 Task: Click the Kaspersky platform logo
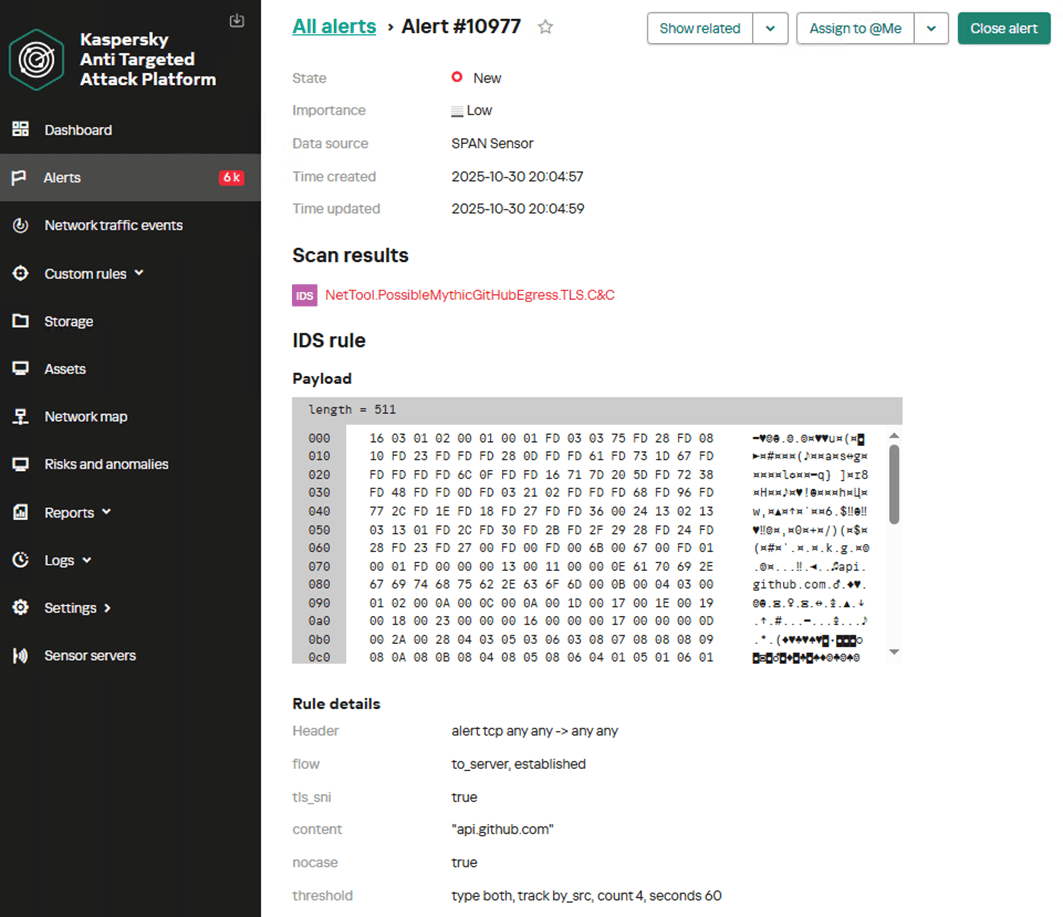37,60
